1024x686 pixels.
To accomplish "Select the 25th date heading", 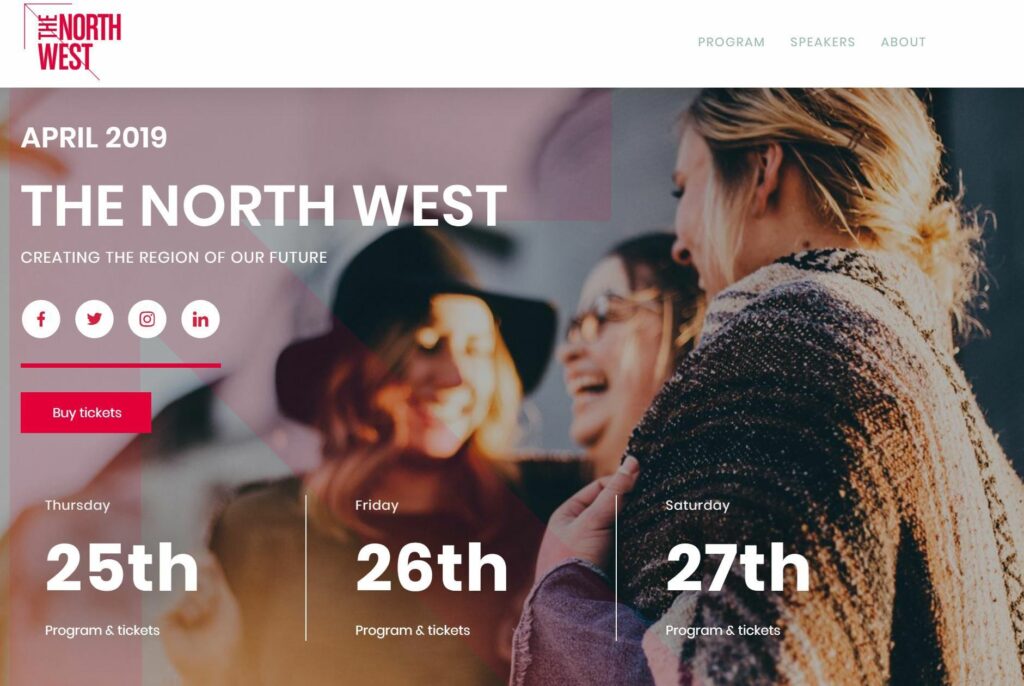I will (x=122, y=567).
